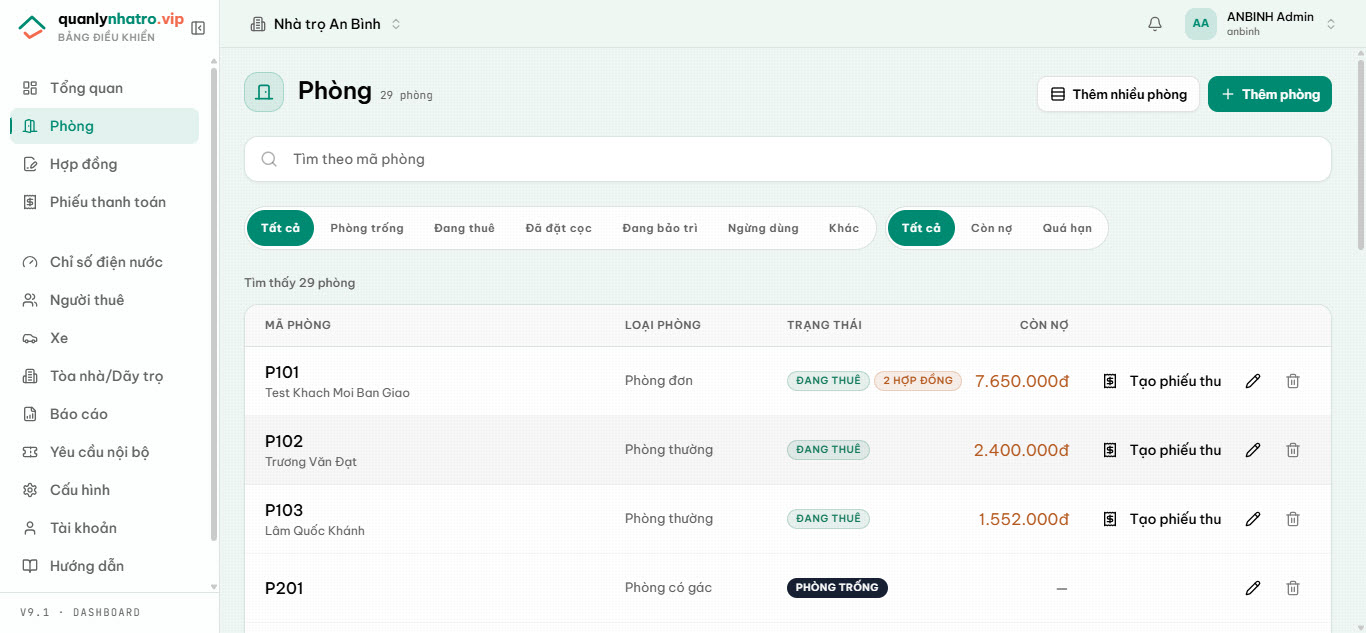Filter rooms by Đang bảo trì
1366x633 pixels.
pyautogui.click(x=660, y=228)
